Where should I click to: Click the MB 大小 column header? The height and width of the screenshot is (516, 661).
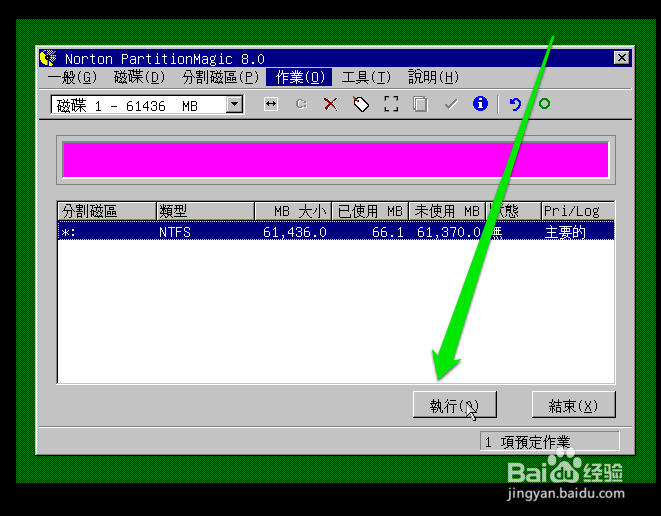[293, 211]
